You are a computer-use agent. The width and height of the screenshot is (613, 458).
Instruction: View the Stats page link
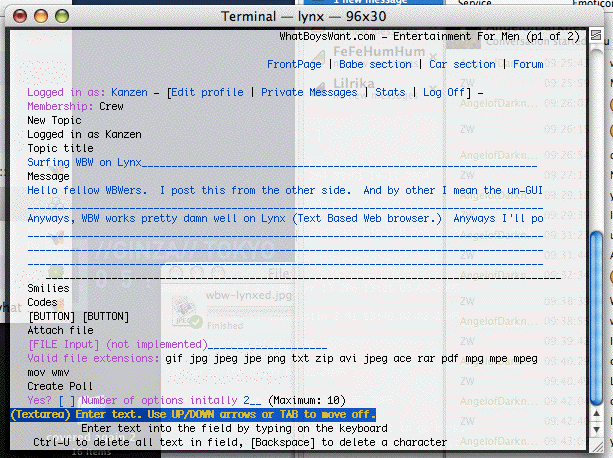coord(390,92)
